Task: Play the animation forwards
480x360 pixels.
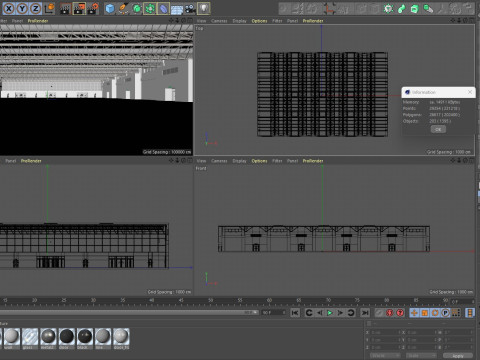Action: point(330,313)
